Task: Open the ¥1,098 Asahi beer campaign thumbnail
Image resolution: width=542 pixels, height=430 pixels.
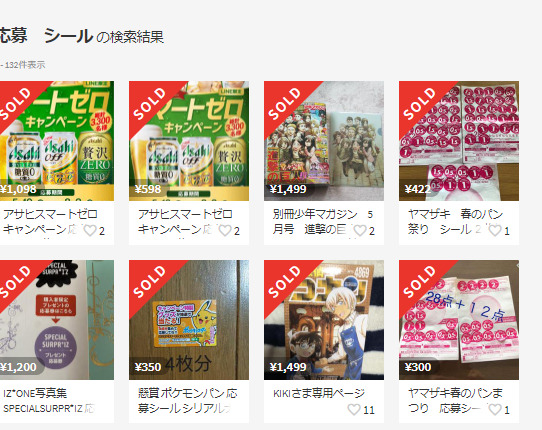Action: [57, 141]
